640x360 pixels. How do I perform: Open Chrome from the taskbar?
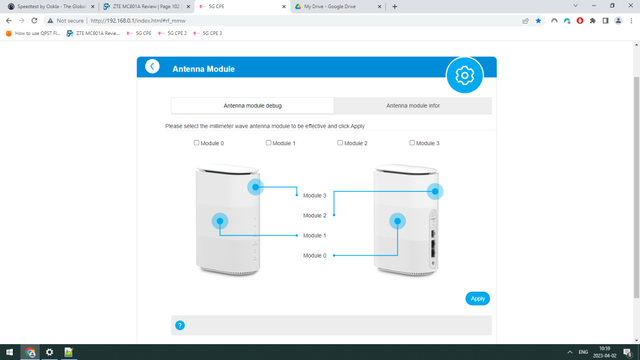pyautogui.click(x=30, y=352)
